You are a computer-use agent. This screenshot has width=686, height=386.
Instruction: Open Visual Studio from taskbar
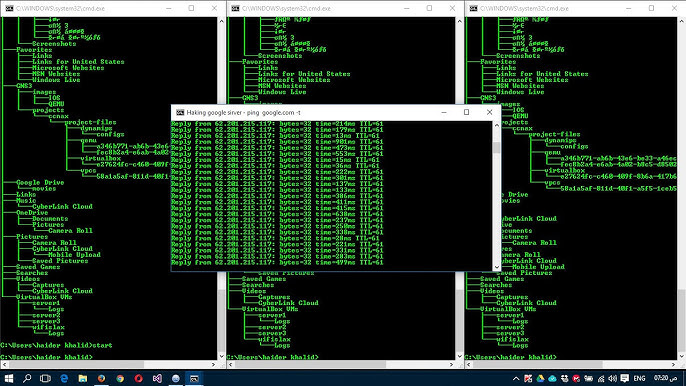[x=158, y=378]
